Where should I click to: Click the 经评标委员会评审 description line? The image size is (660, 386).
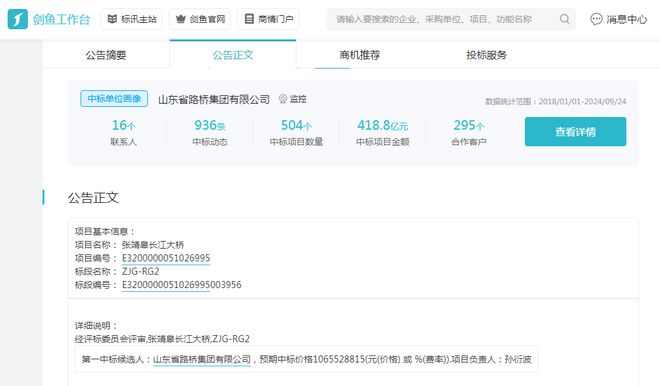[x=162, y=339]
